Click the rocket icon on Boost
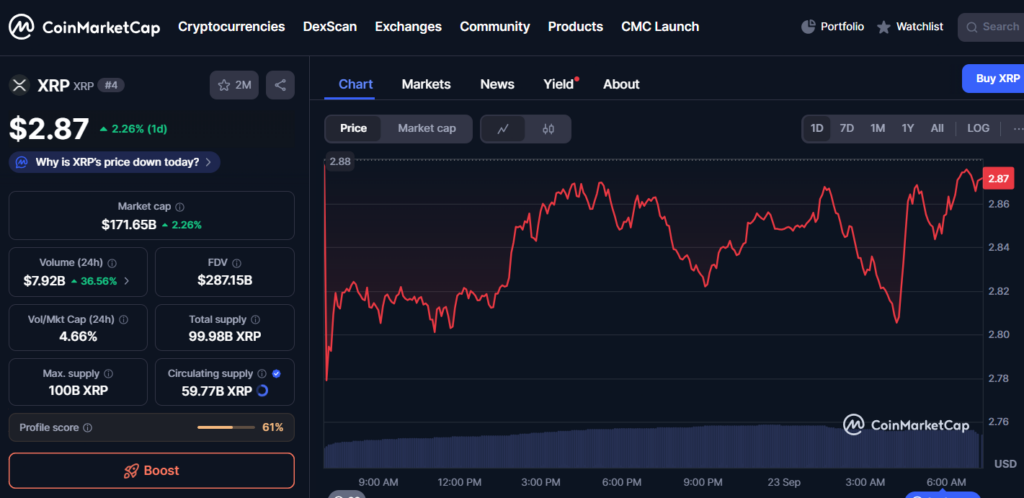The height and width of the screenshot is (498, 1024). pyautogui.click(x=131, y=471)
